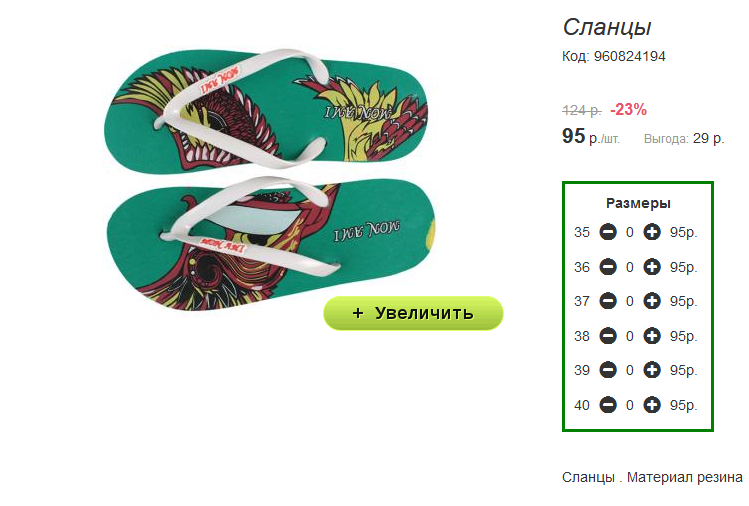Select the quantity value for size 40
This screenshot has height=506, width=749.
[630, 405]
